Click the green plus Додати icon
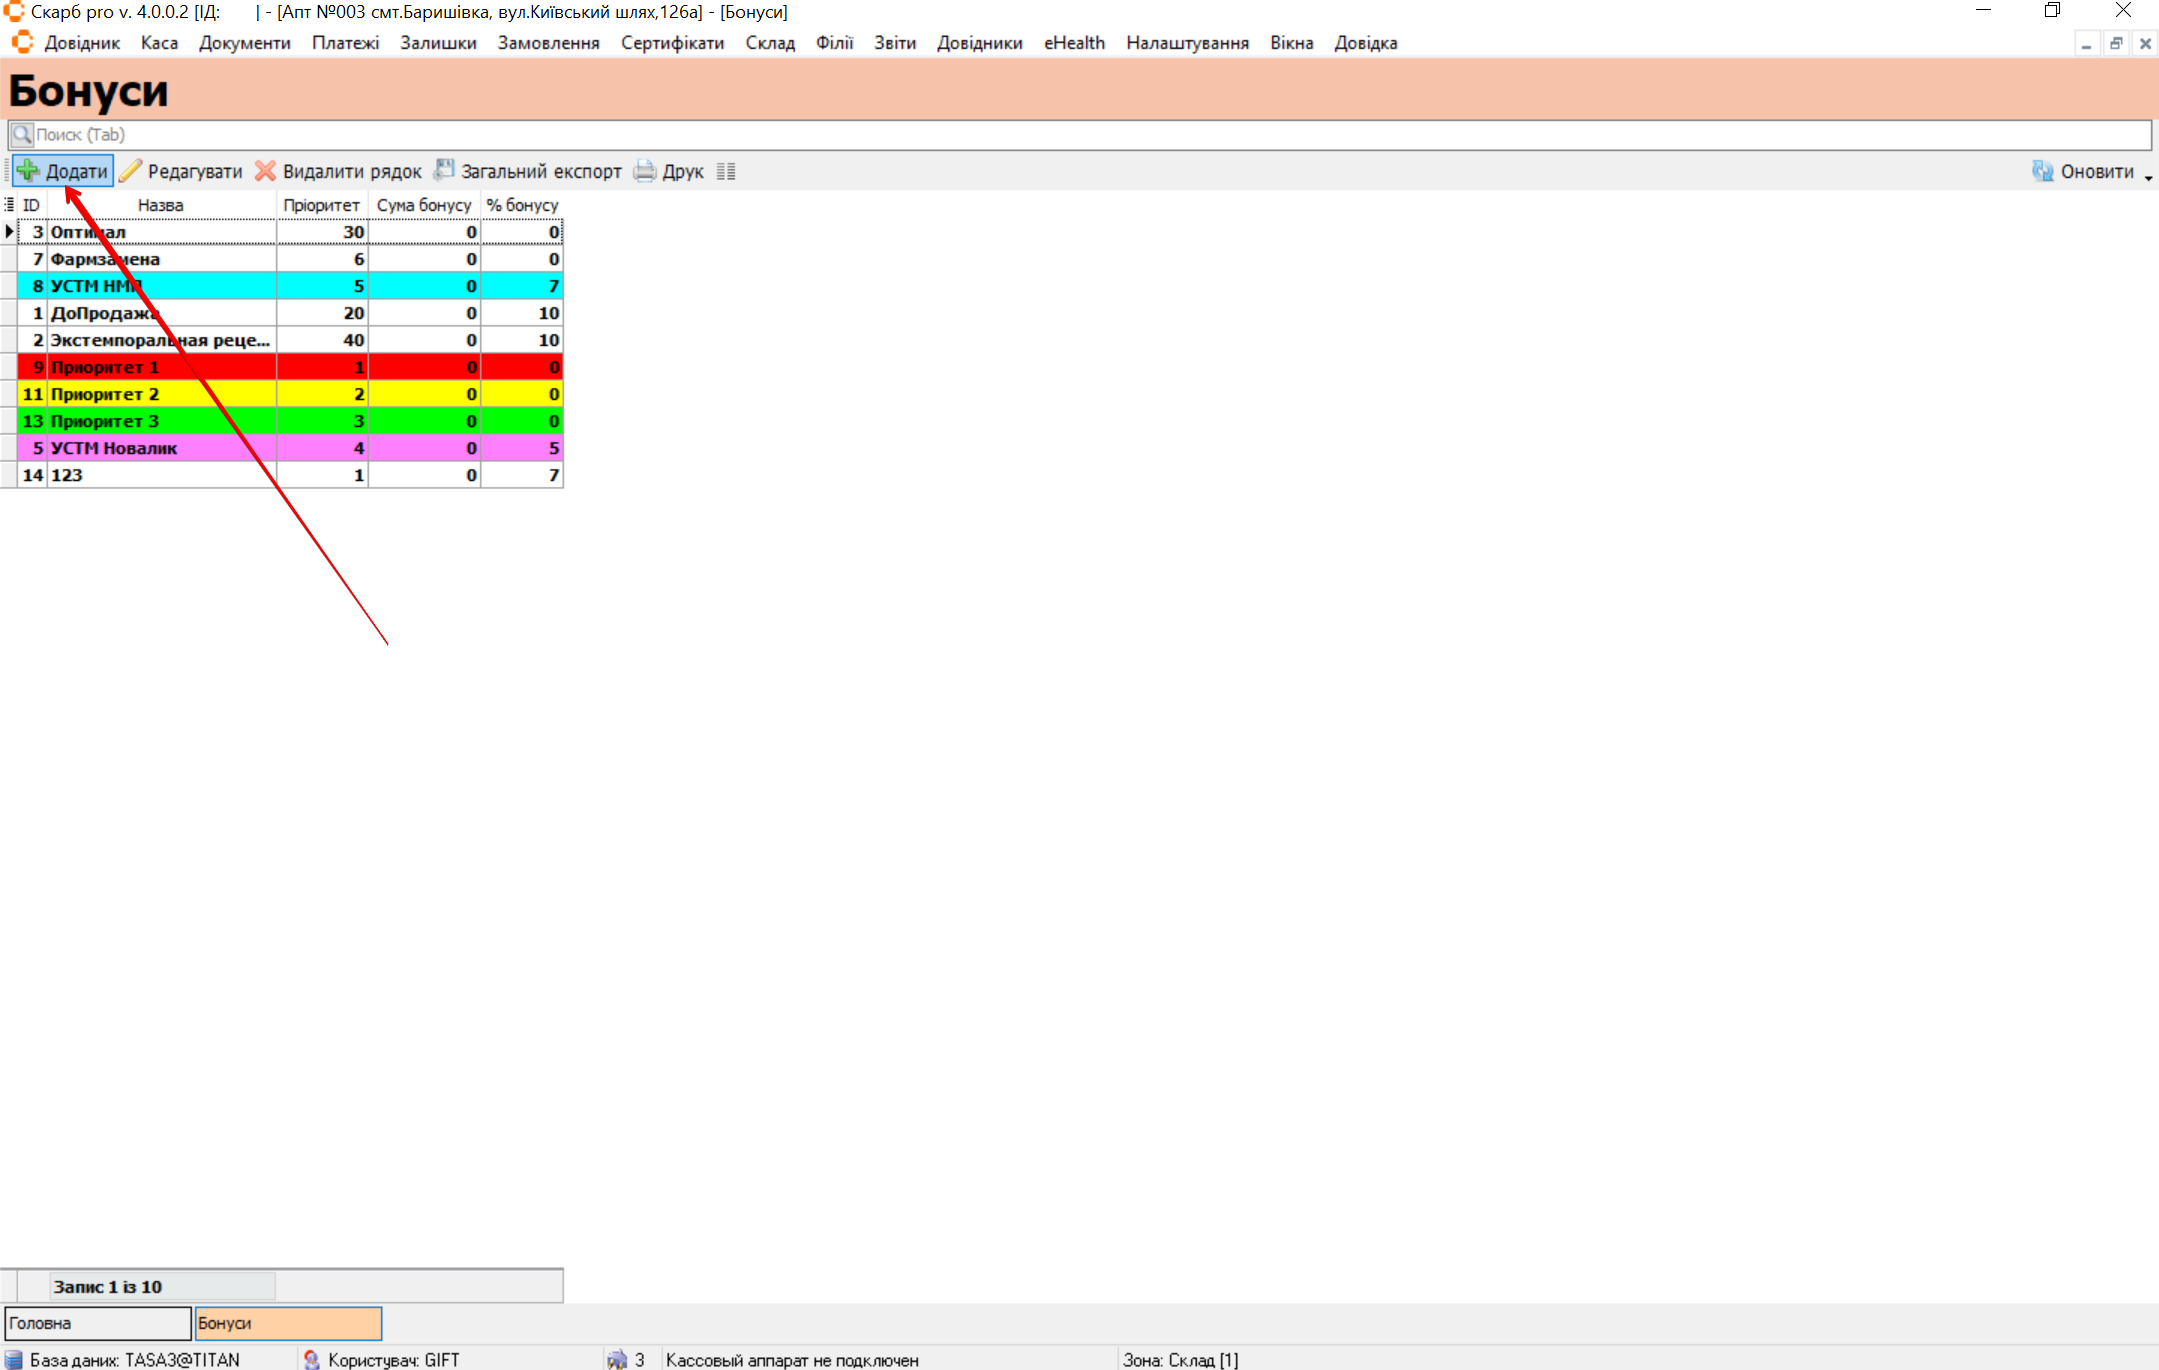The height and width of the screenshot is (1370, 2159). click(28, 171)
